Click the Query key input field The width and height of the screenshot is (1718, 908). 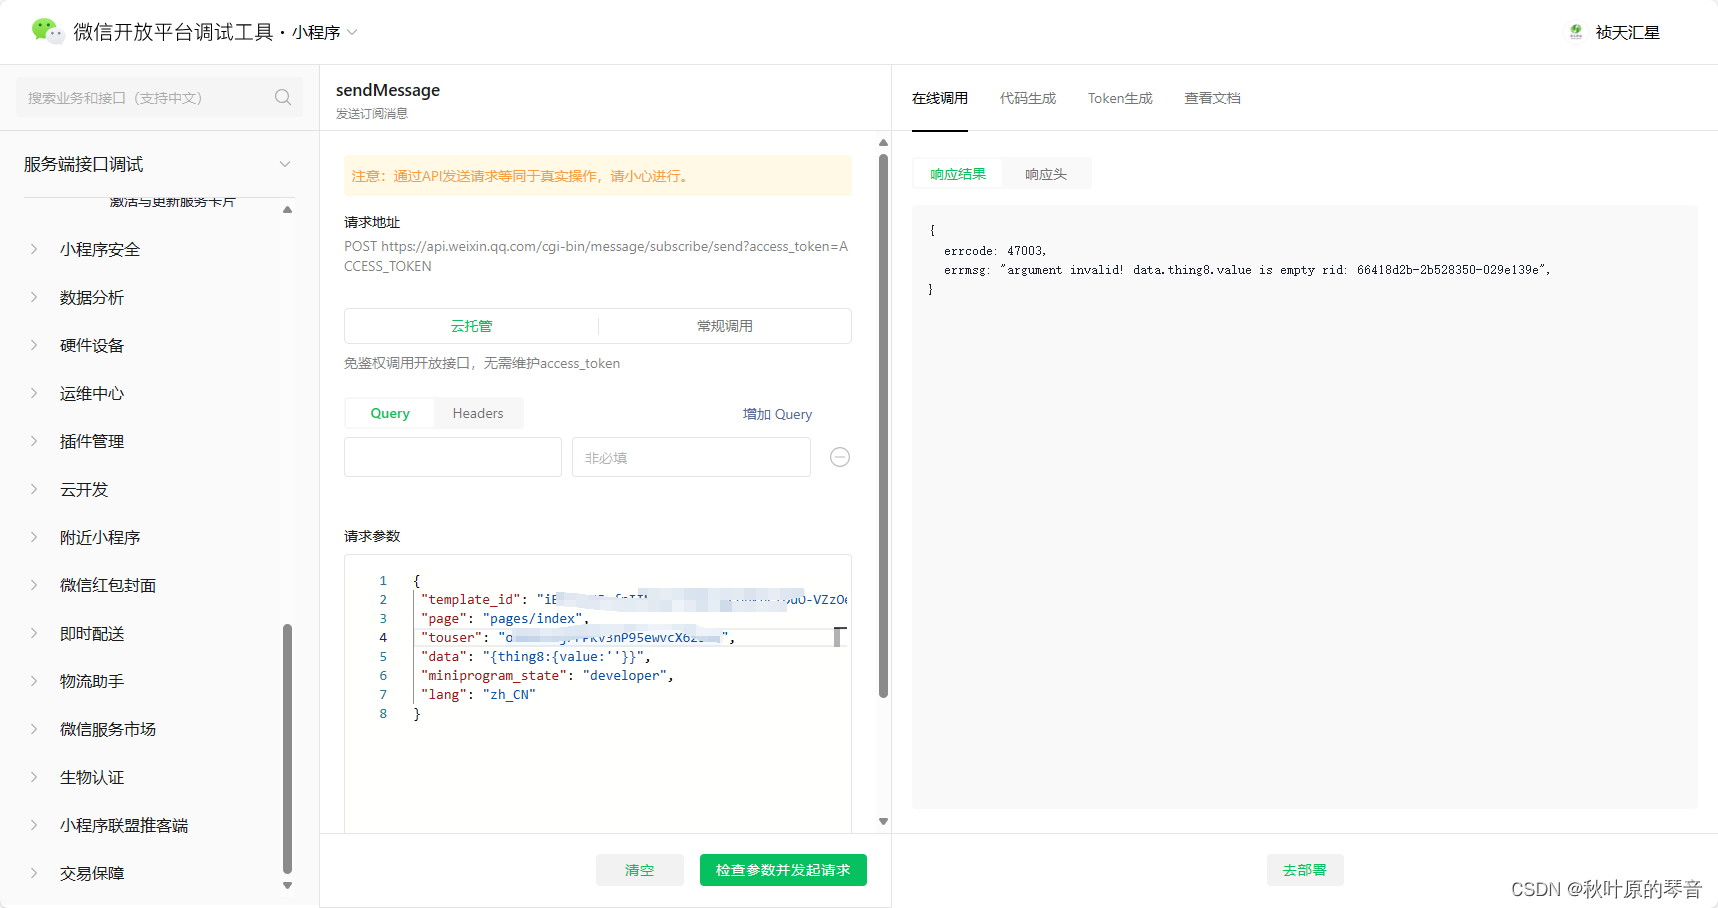(x=453, y=457)
